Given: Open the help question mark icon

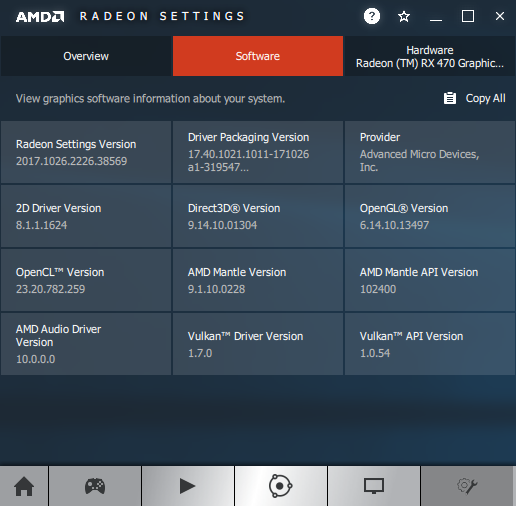Looking at the screenshot, I should [372, 16].
